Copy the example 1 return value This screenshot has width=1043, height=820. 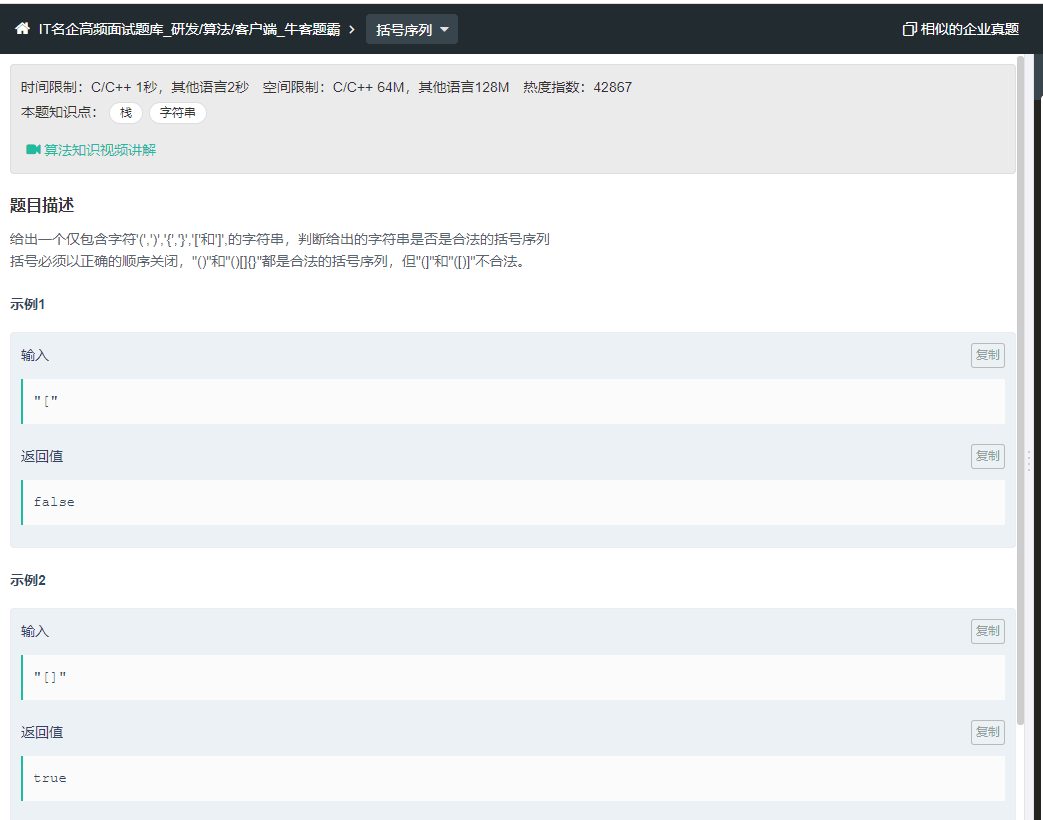(987, 456)
